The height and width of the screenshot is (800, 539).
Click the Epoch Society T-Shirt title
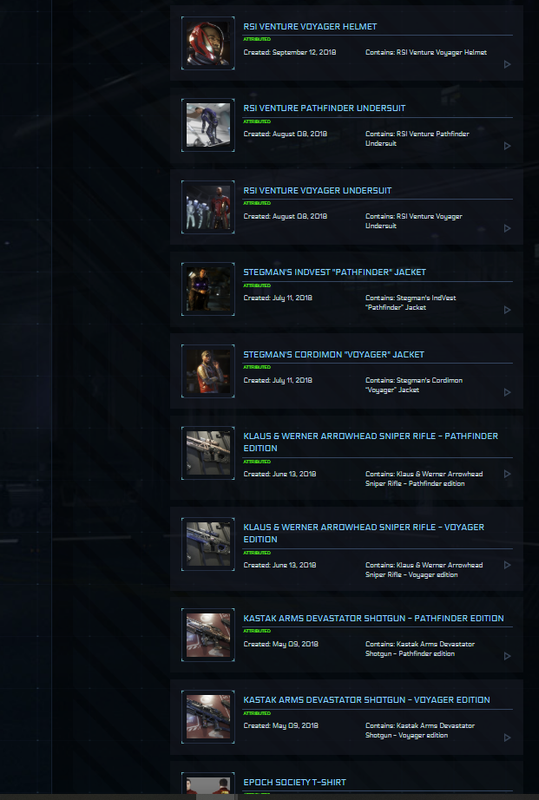(x=295, y=782)
